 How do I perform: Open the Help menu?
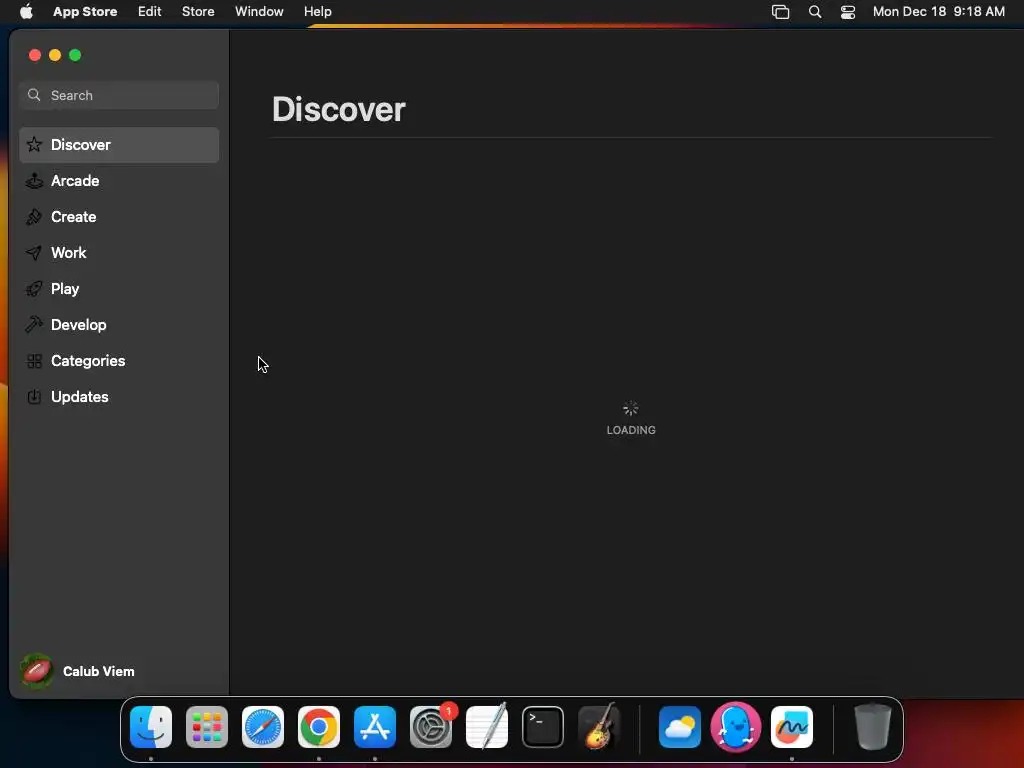click(x=317, y=12)
